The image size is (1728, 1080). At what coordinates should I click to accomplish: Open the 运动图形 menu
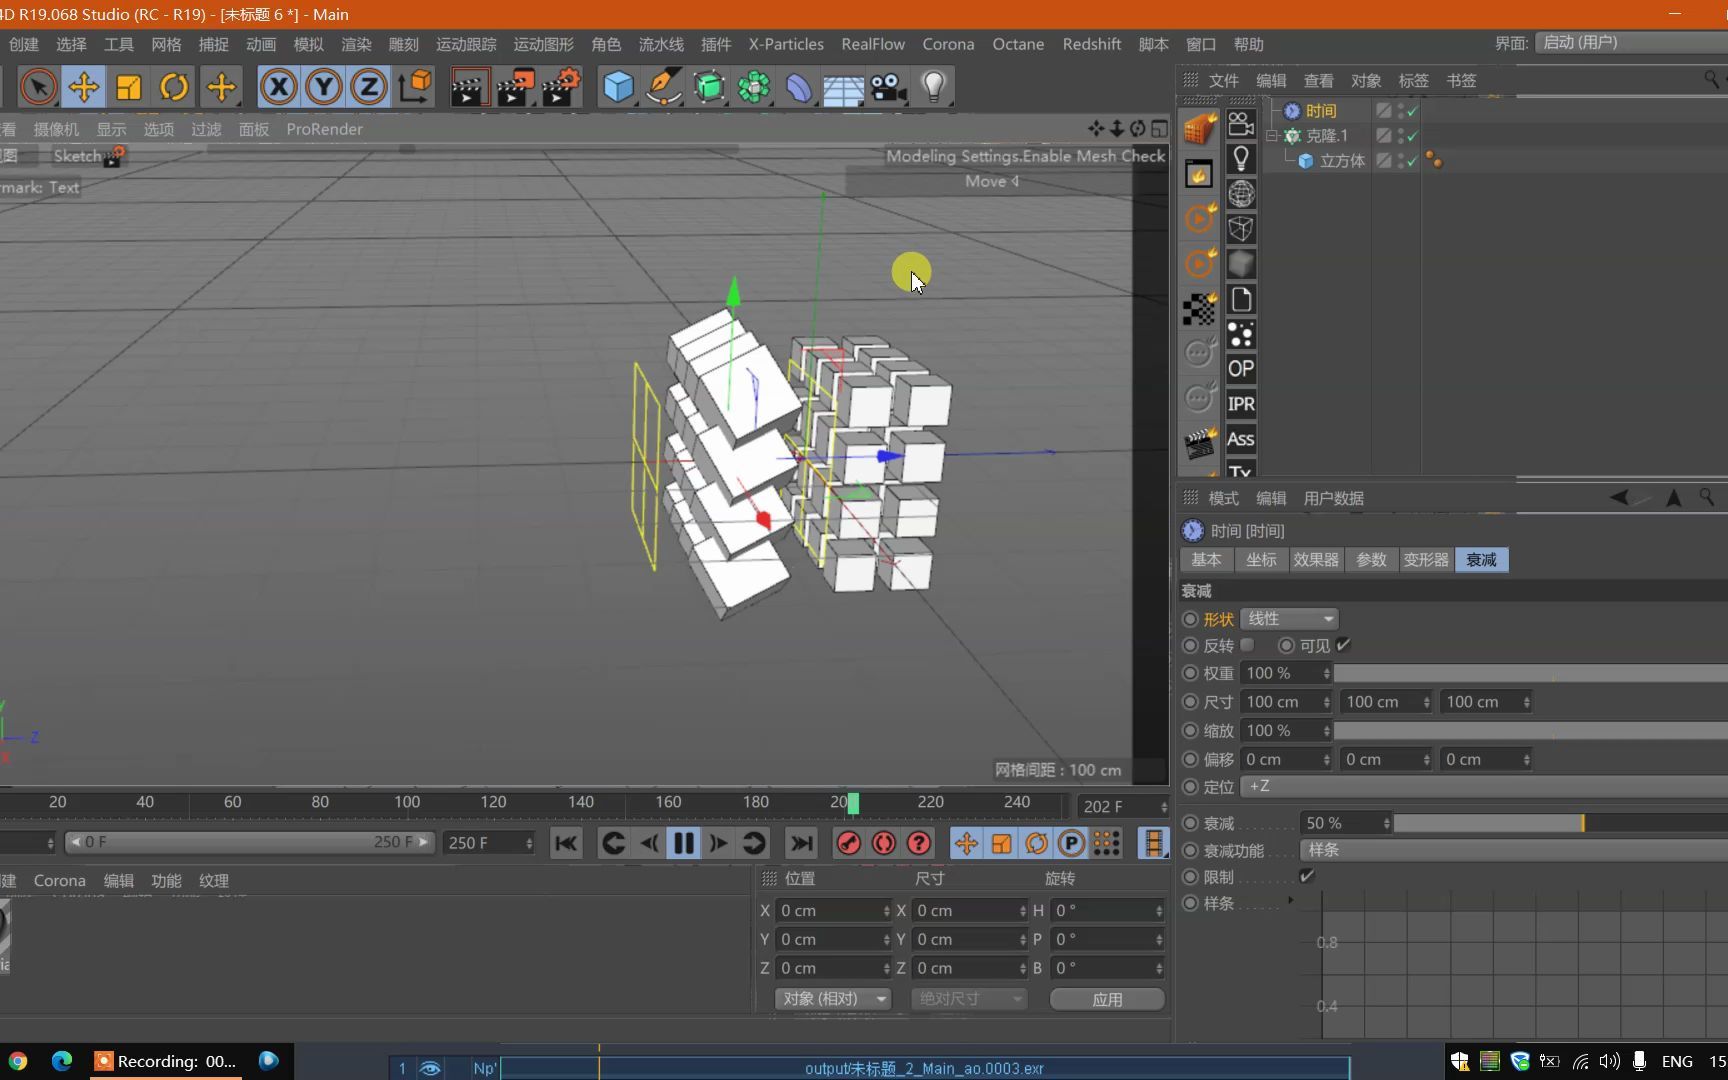(543, 44)
